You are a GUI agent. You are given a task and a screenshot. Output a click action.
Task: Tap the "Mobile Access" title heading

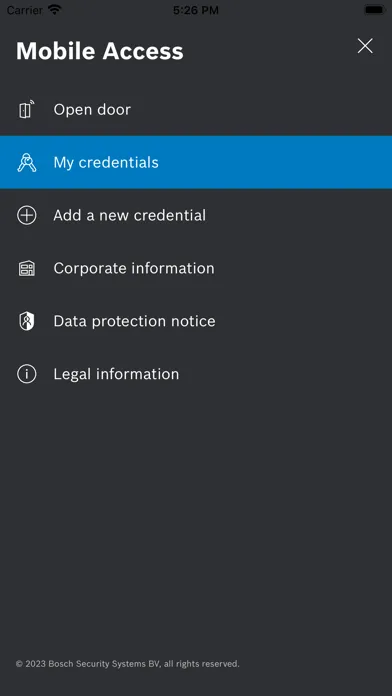[x=99, y=51]
